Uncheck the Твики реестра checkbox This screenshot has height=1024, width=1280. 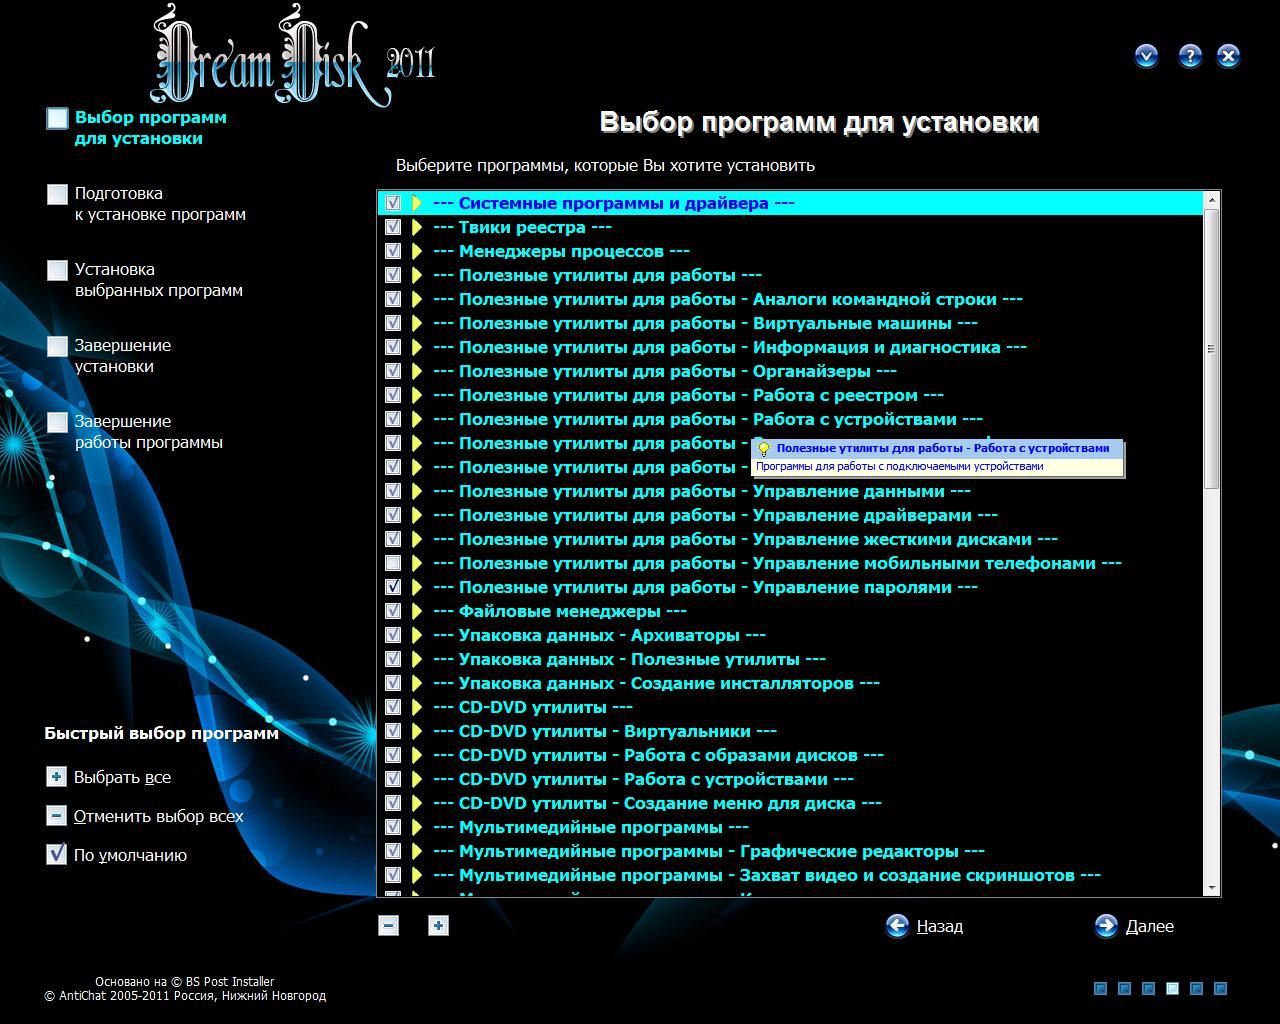point(393,227)
